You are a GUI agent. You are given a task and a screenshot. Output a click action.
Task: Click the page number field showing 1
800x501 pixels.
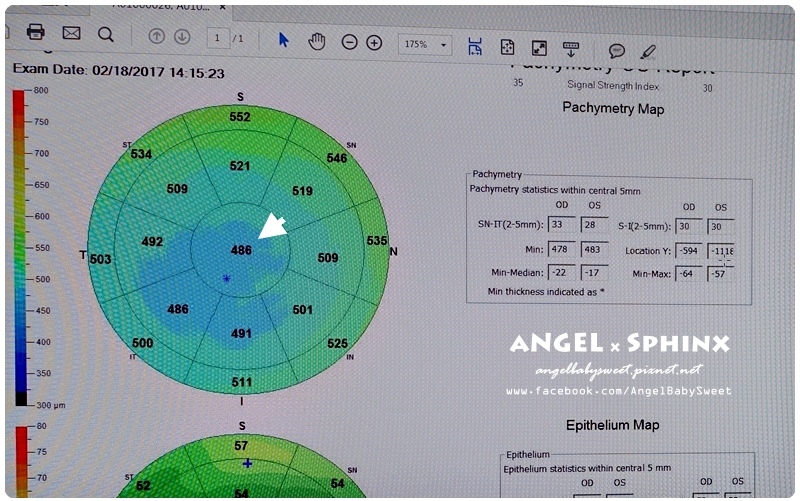tap(218, 38)
